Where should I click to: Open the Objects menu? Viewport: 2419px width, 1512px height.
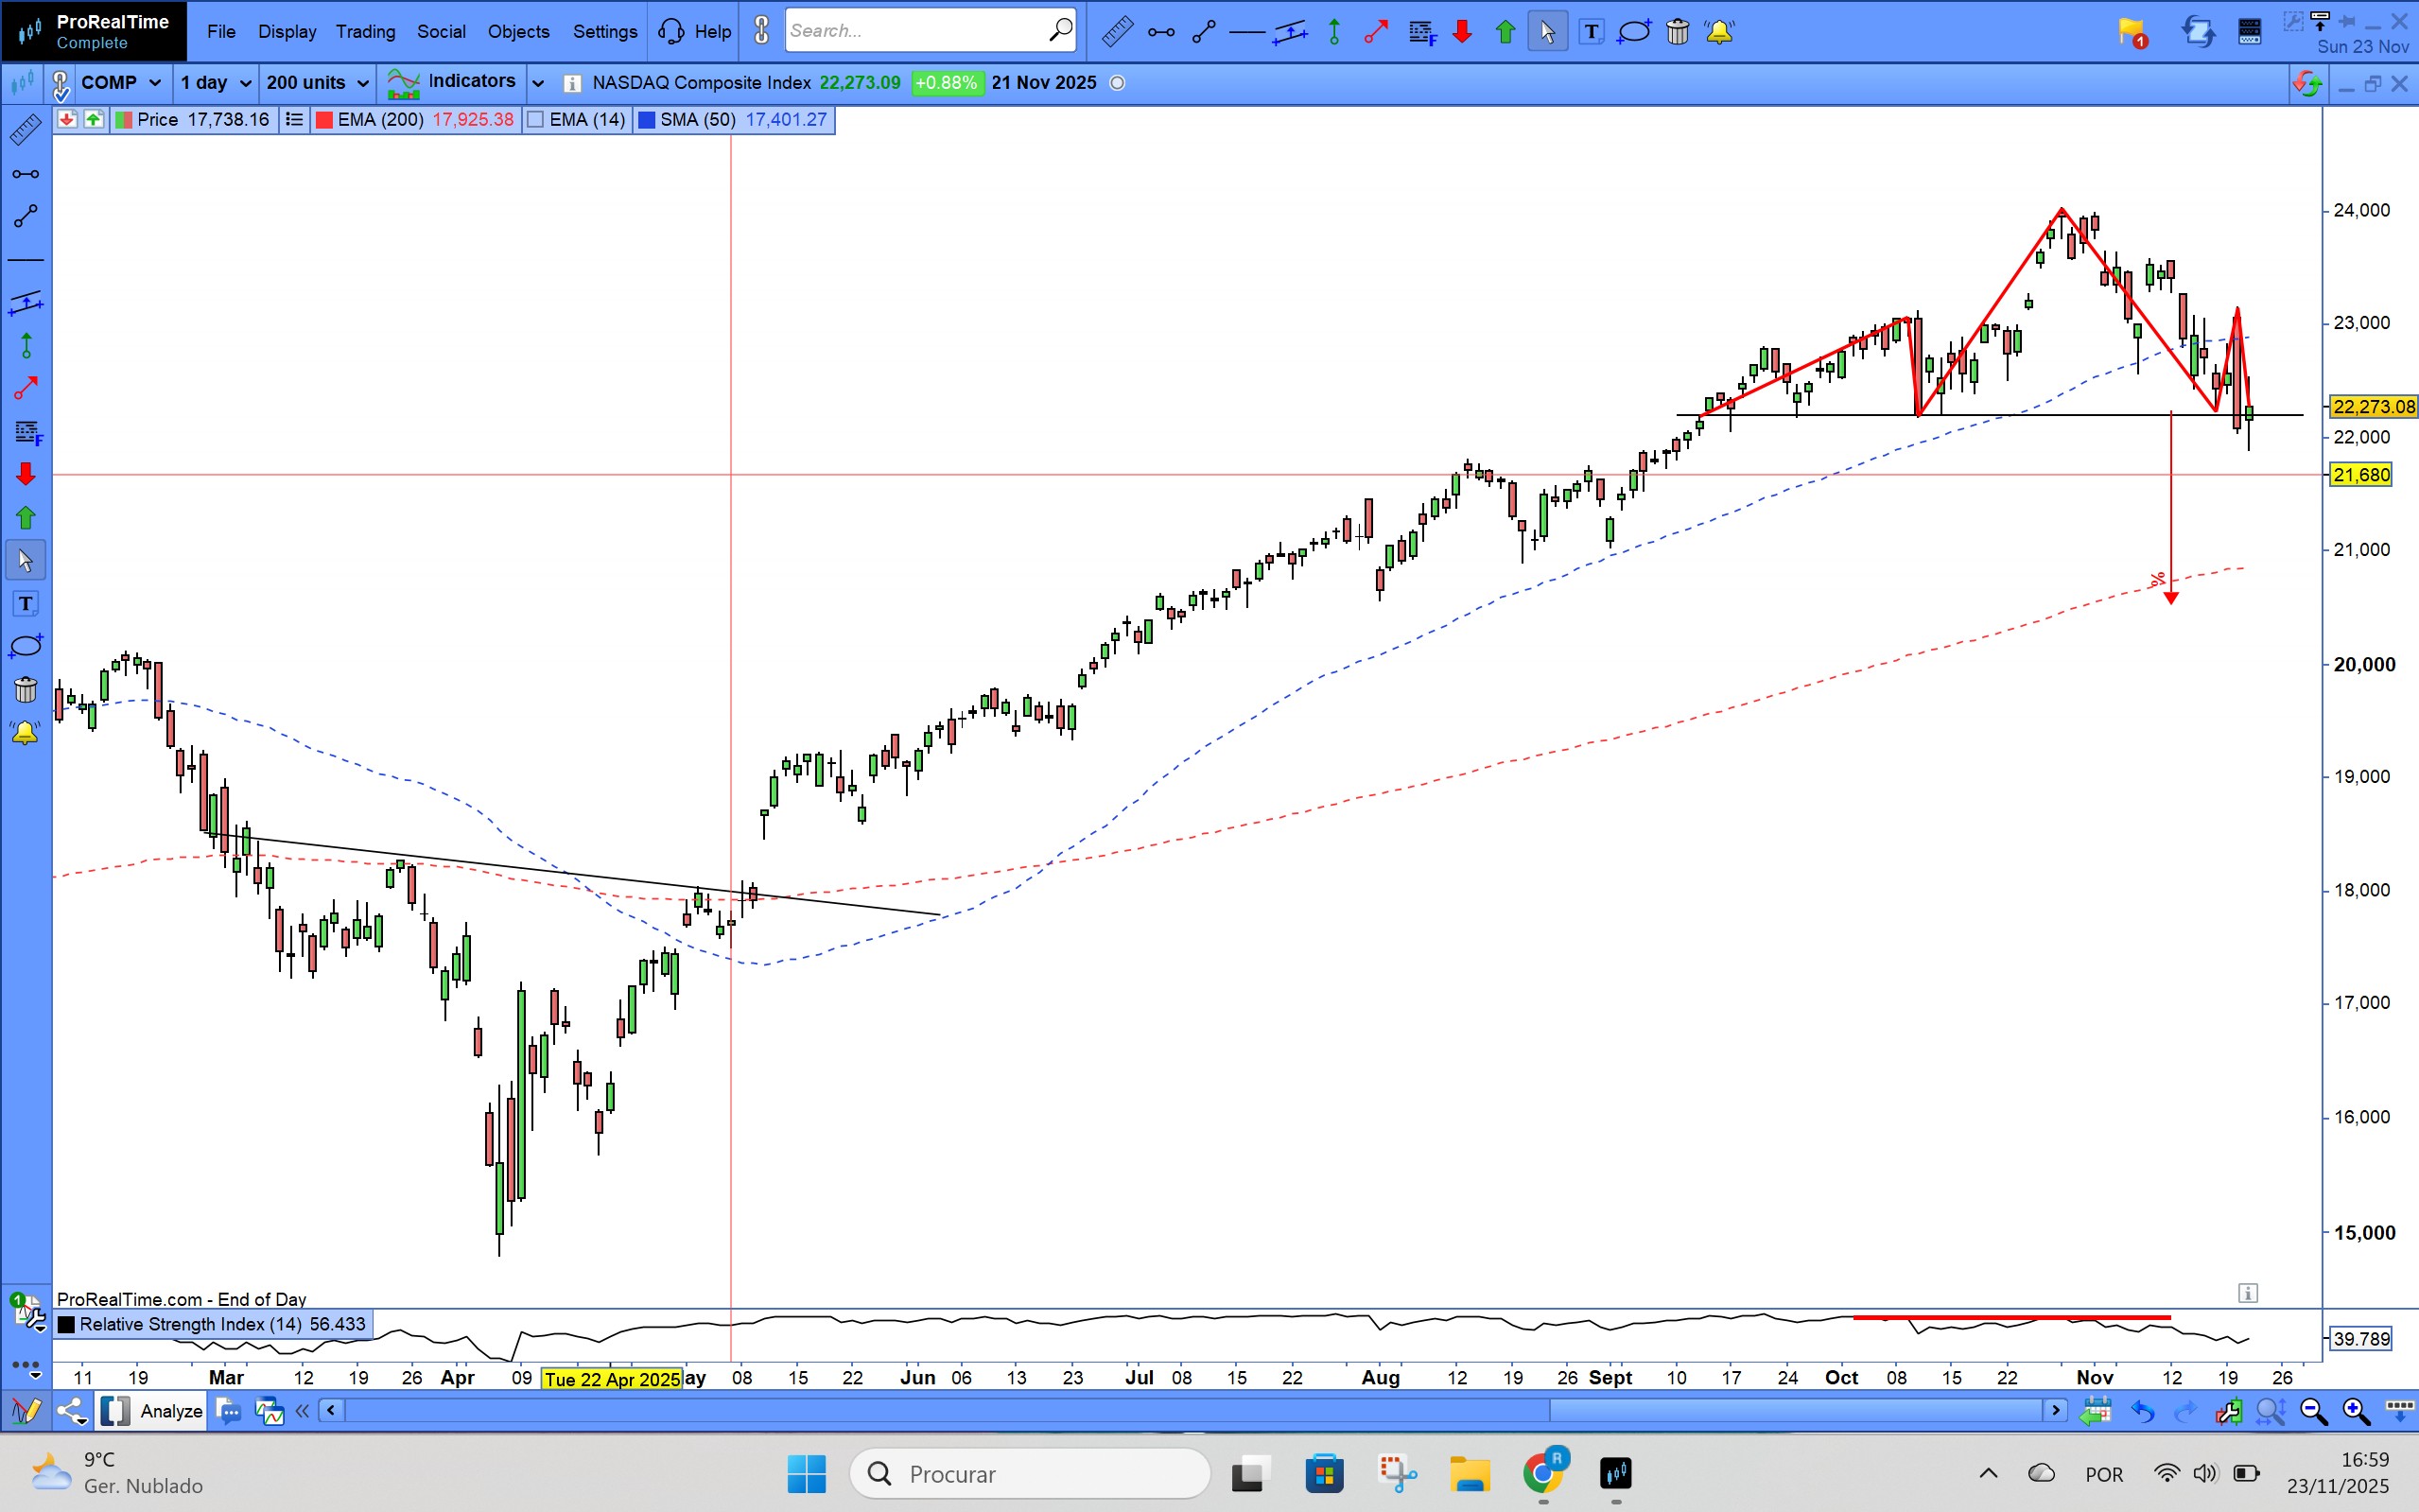(518, 32)
